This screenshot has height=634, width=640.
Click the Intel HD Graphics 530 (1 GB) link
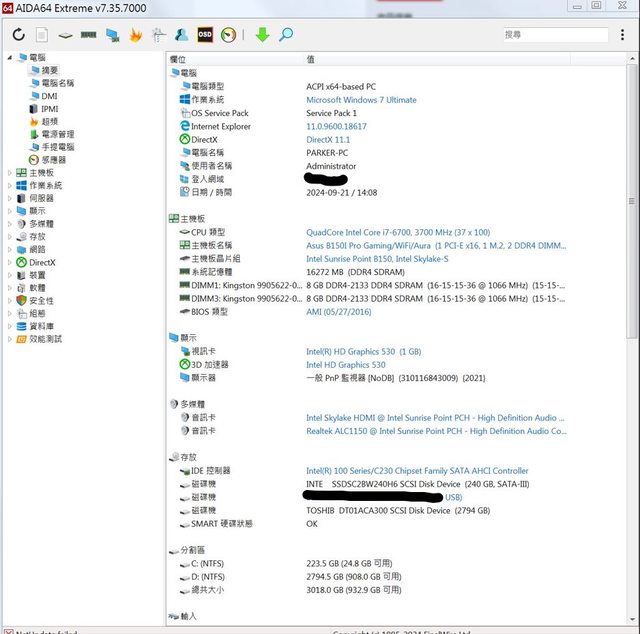pyautogui.click(x=363, y=352)
